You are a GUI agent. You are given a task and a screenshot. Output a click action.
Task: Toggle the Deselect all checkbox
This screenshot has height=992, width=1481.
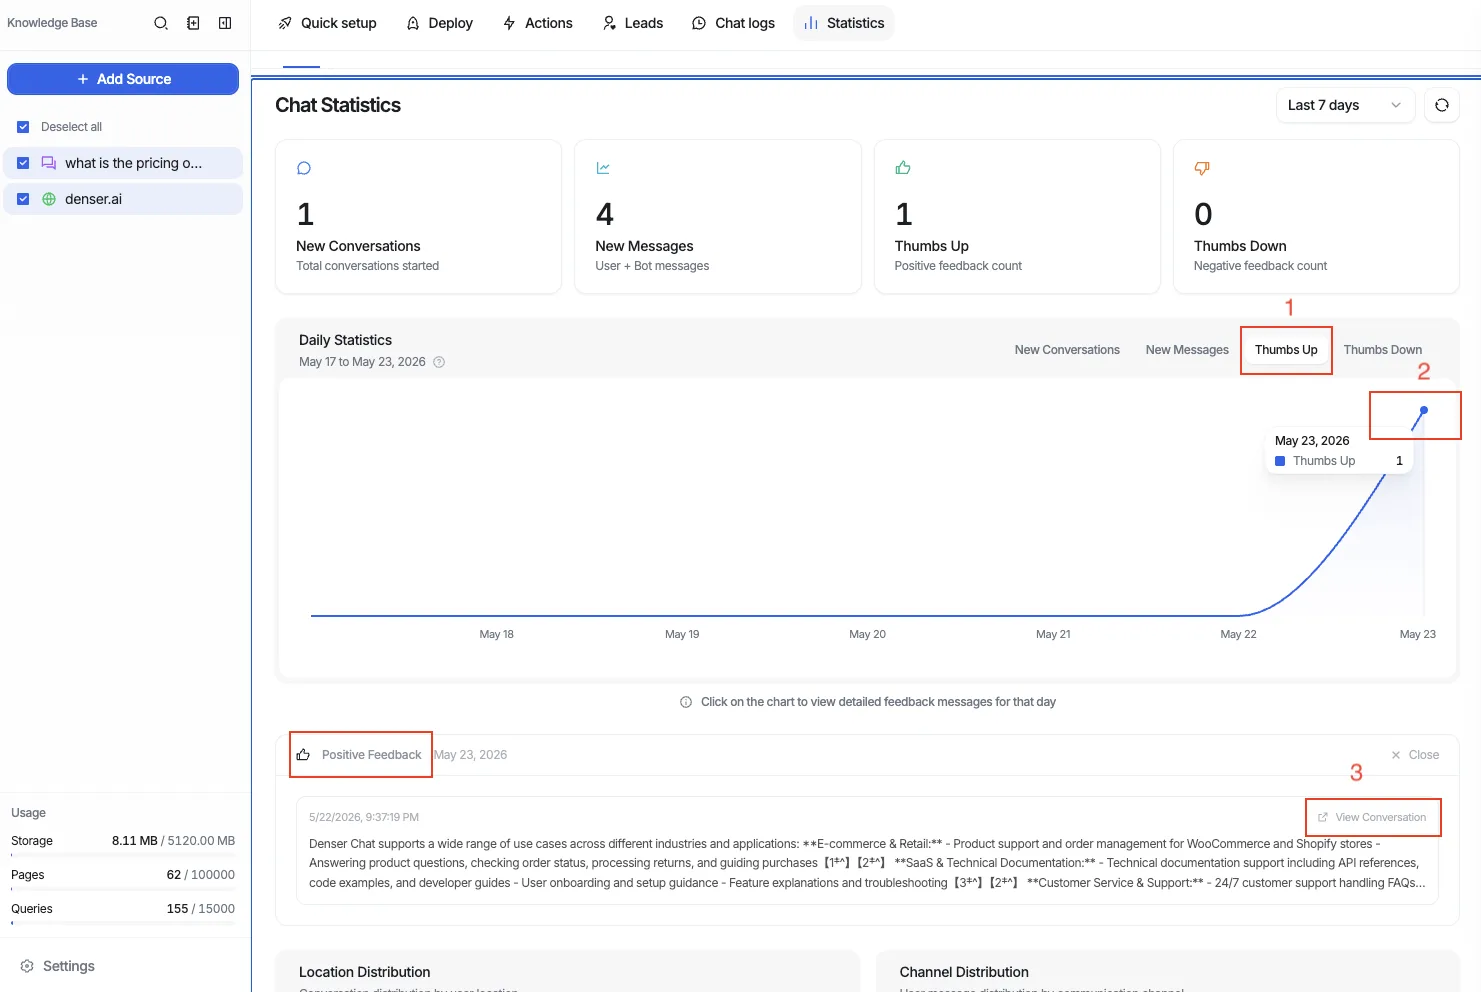(x=23, y=127)
